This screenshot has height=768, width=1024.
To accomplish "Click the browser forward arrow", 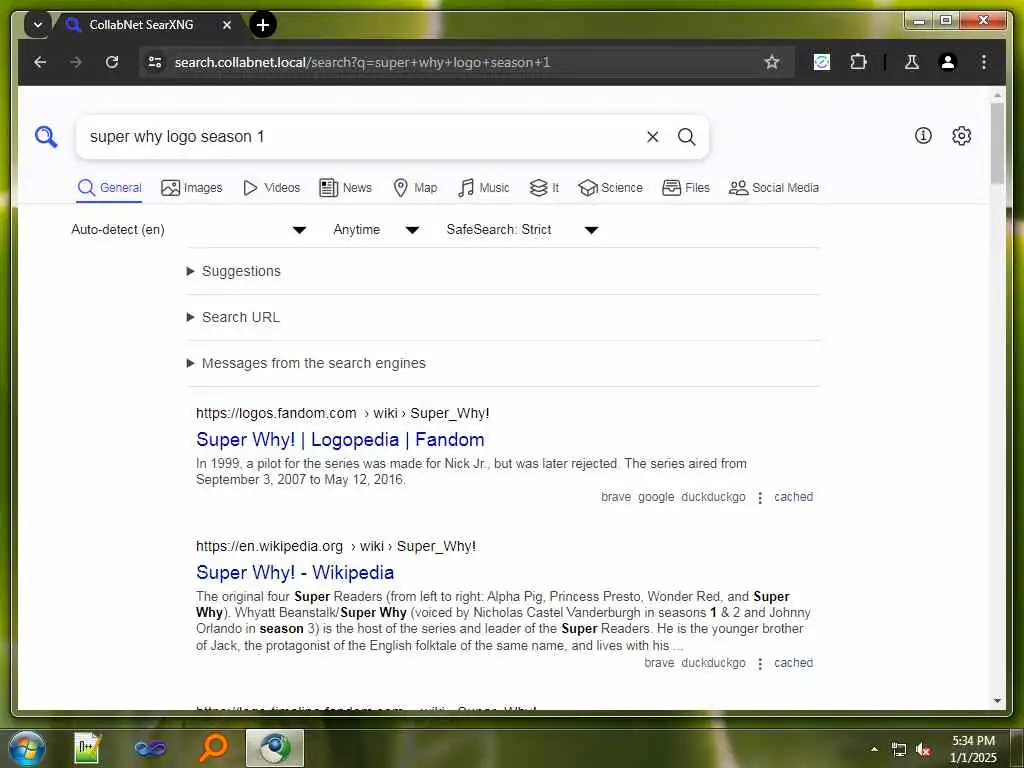I will point(76,62).
